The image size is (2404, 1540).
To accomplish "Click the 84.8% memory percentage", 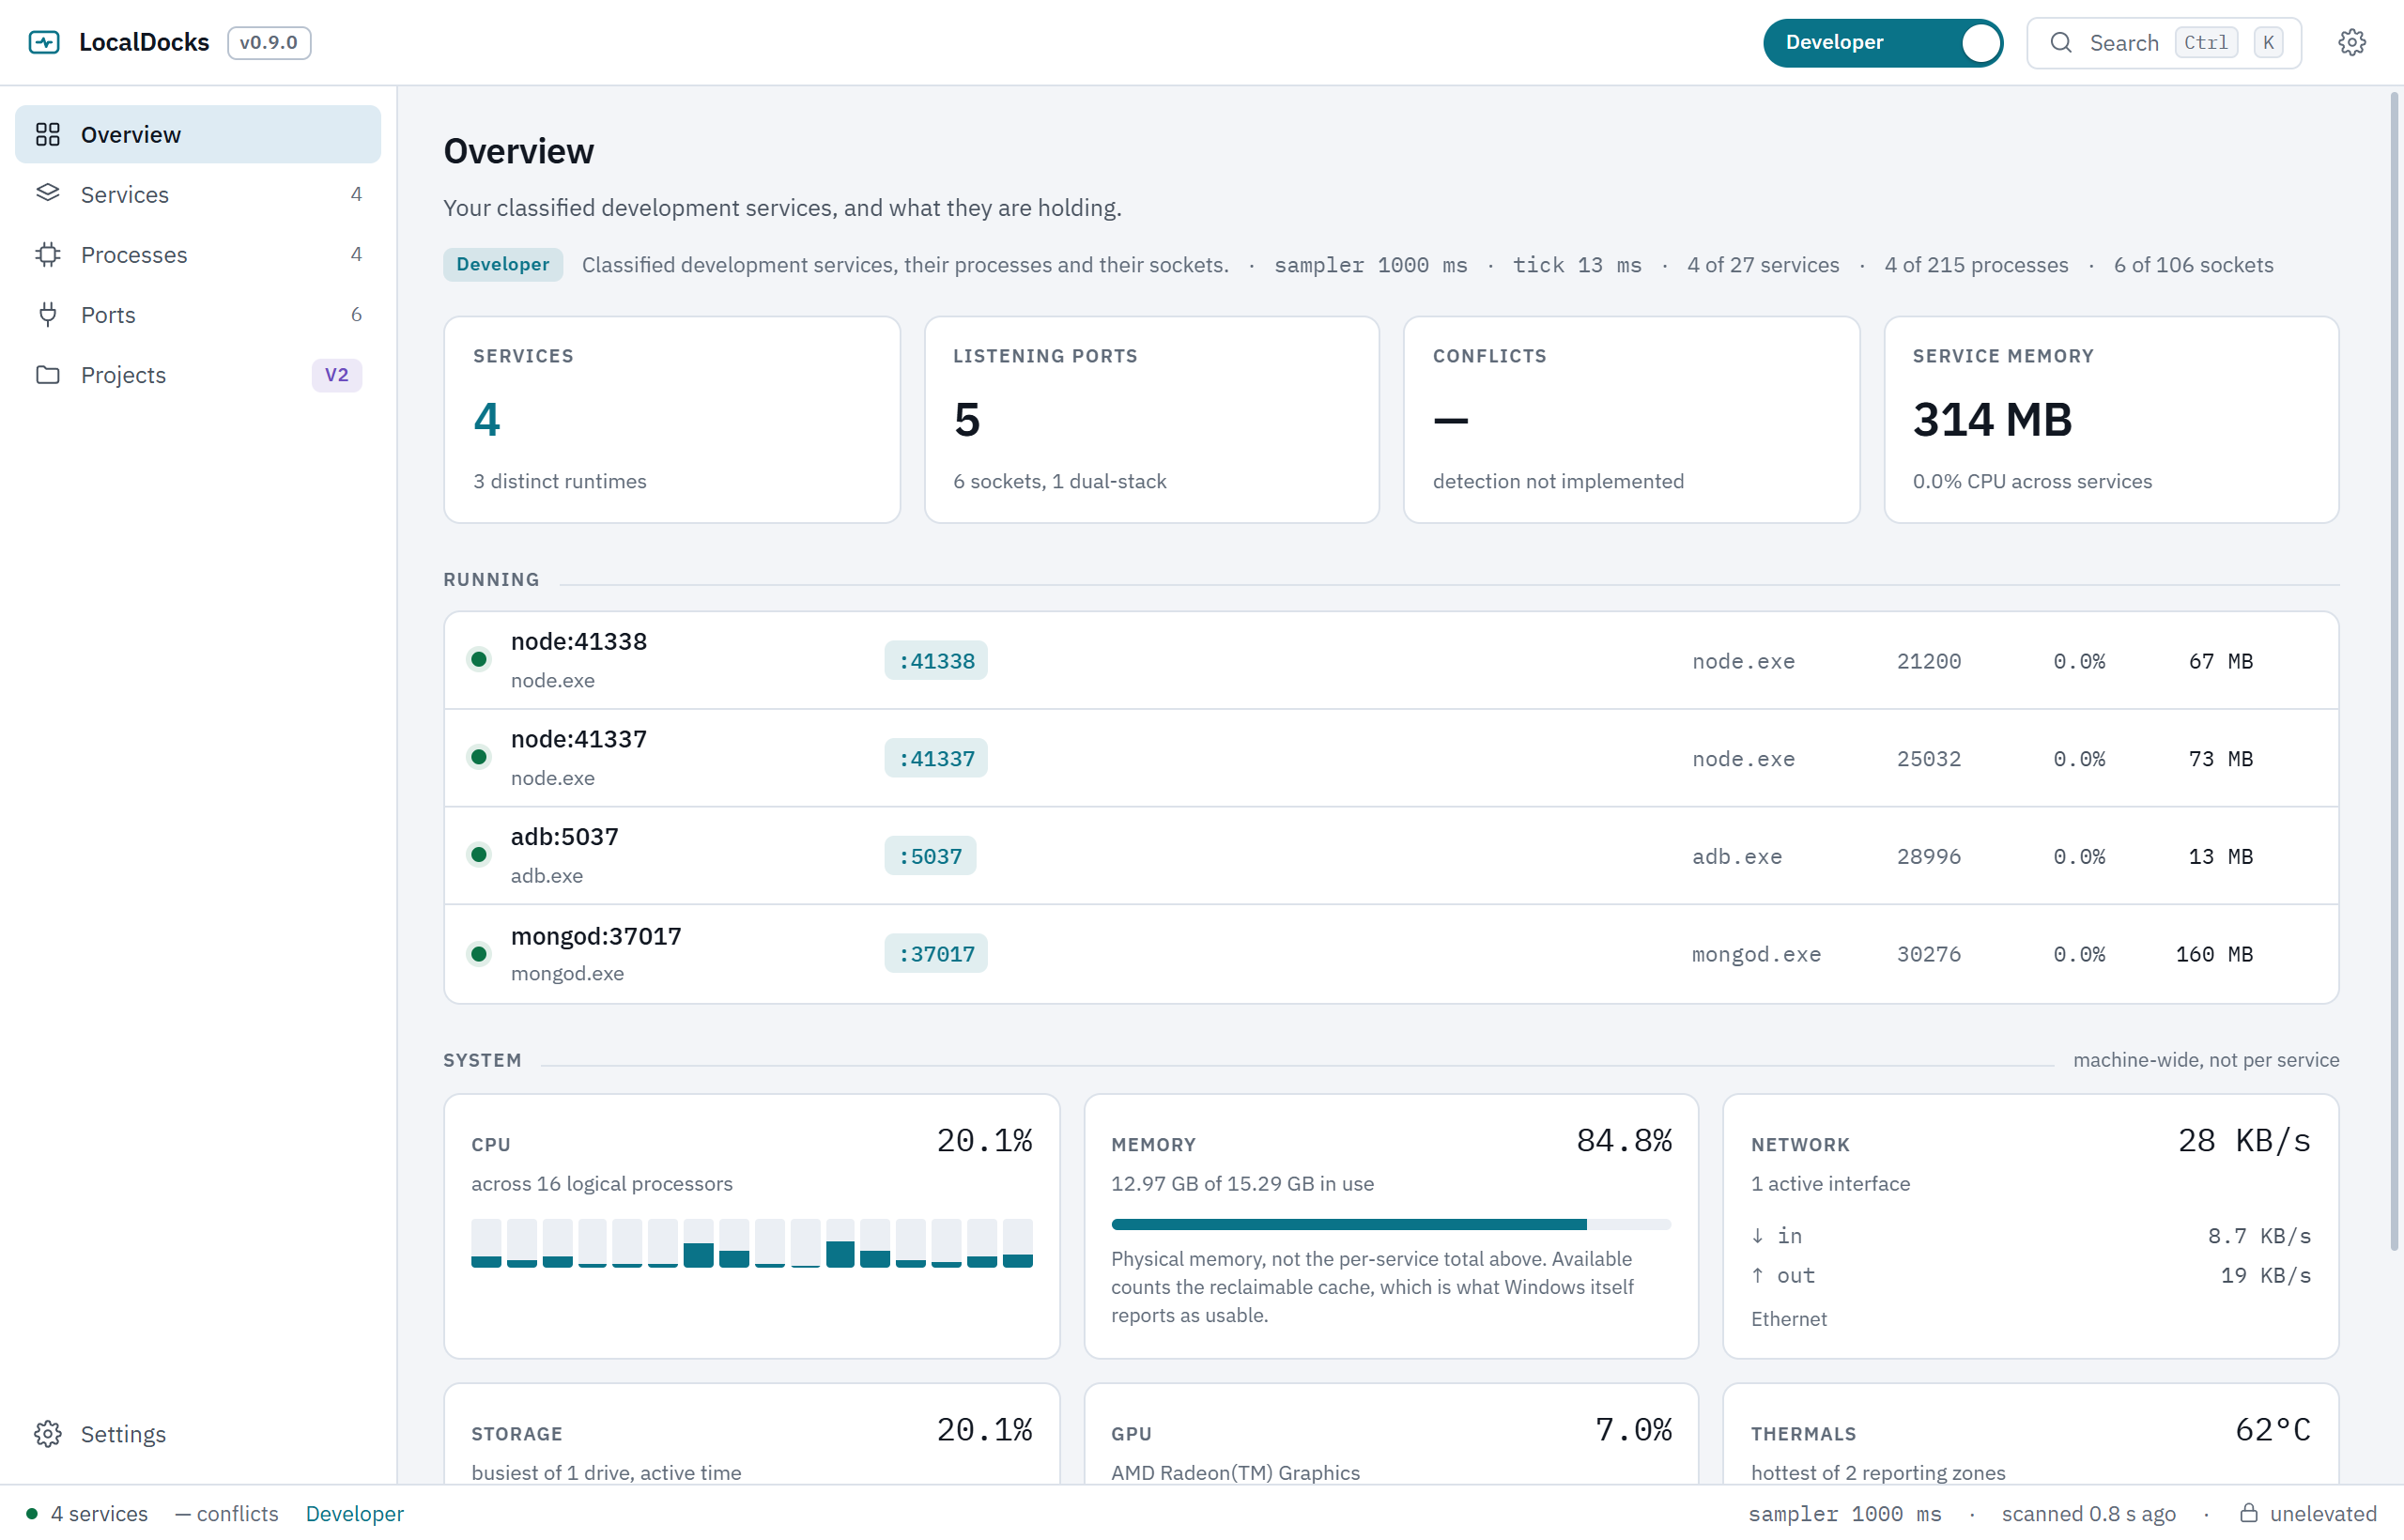I will (x=1624, y=1140).
